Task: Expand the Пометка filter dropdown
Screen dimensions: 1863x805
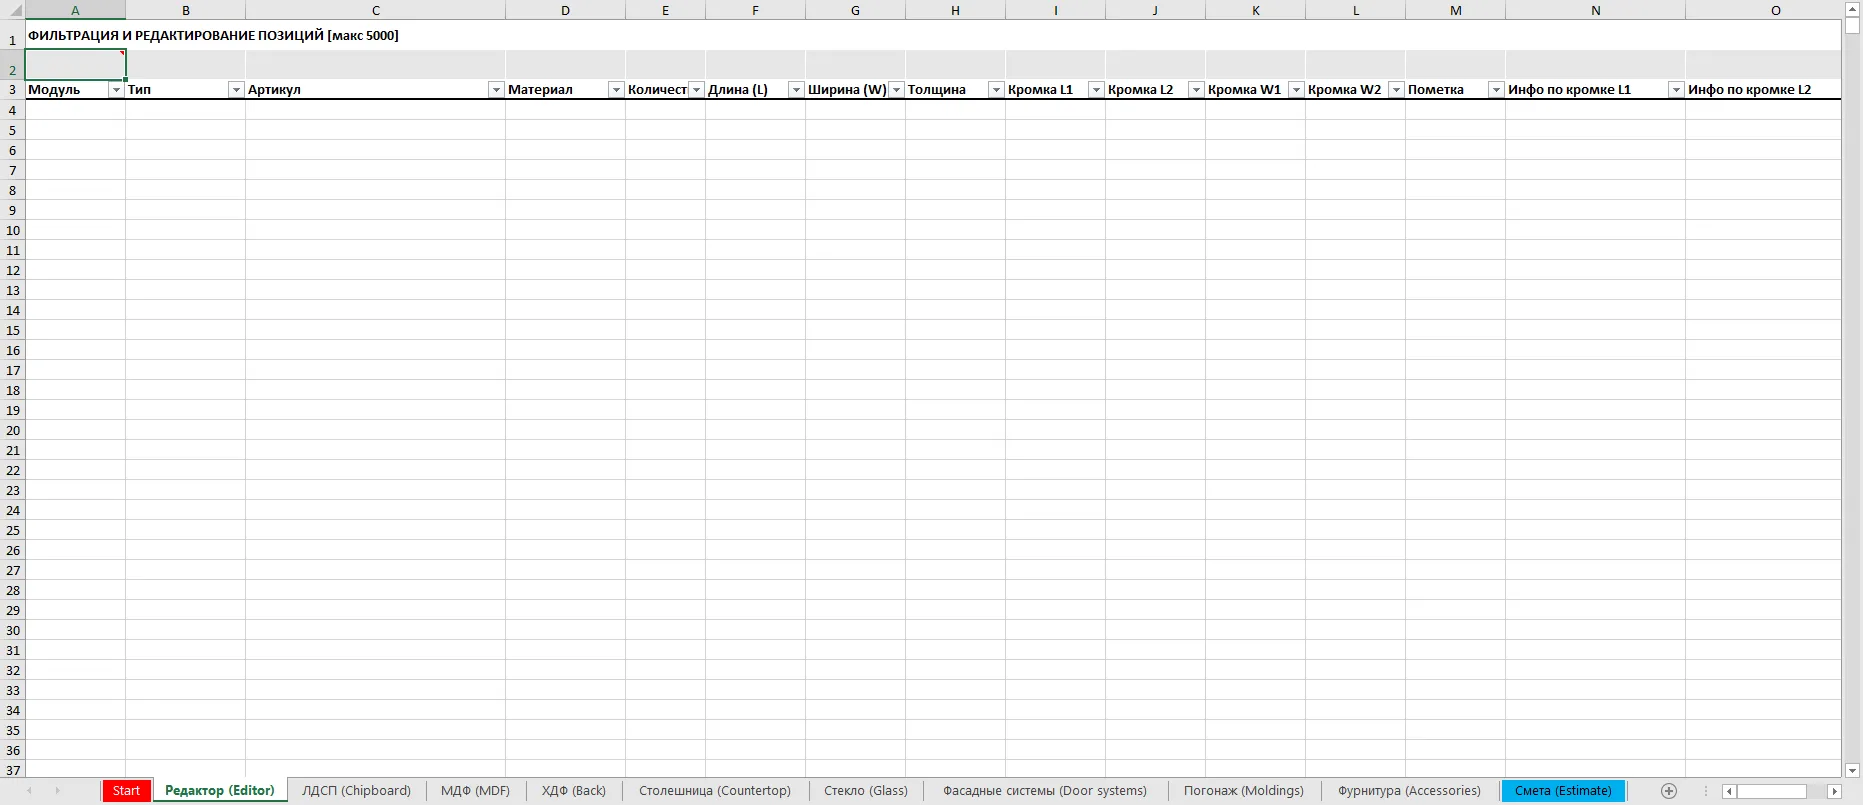Action: coord(1496,90)
